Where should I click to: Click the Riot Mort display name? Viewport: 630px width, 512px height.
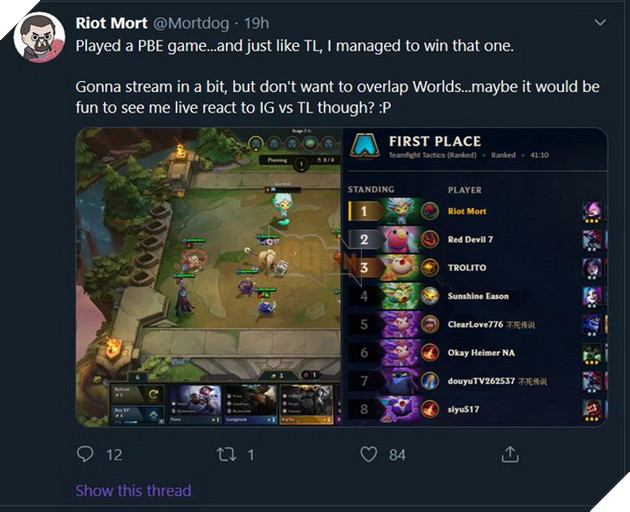[112, 23]
